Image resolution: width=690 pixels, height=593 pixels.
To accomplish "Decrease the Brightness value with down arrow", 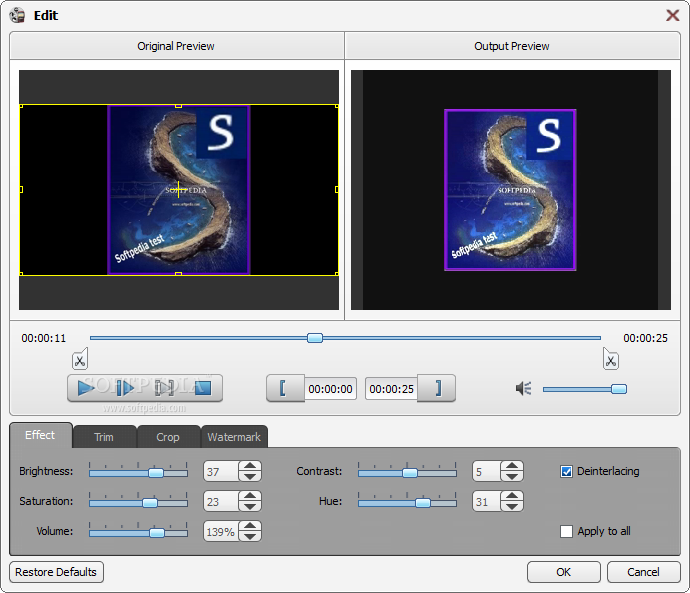I will click(250, 476).
